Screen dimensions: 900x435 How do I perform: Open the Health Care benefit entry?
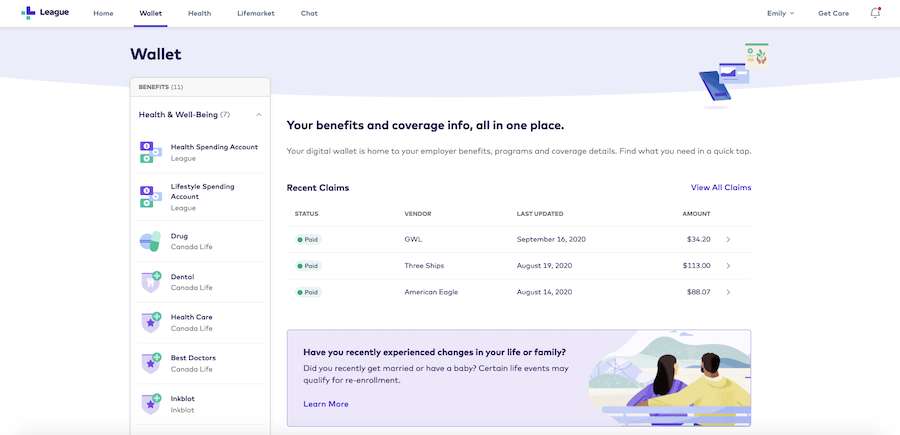pos(200,323)
